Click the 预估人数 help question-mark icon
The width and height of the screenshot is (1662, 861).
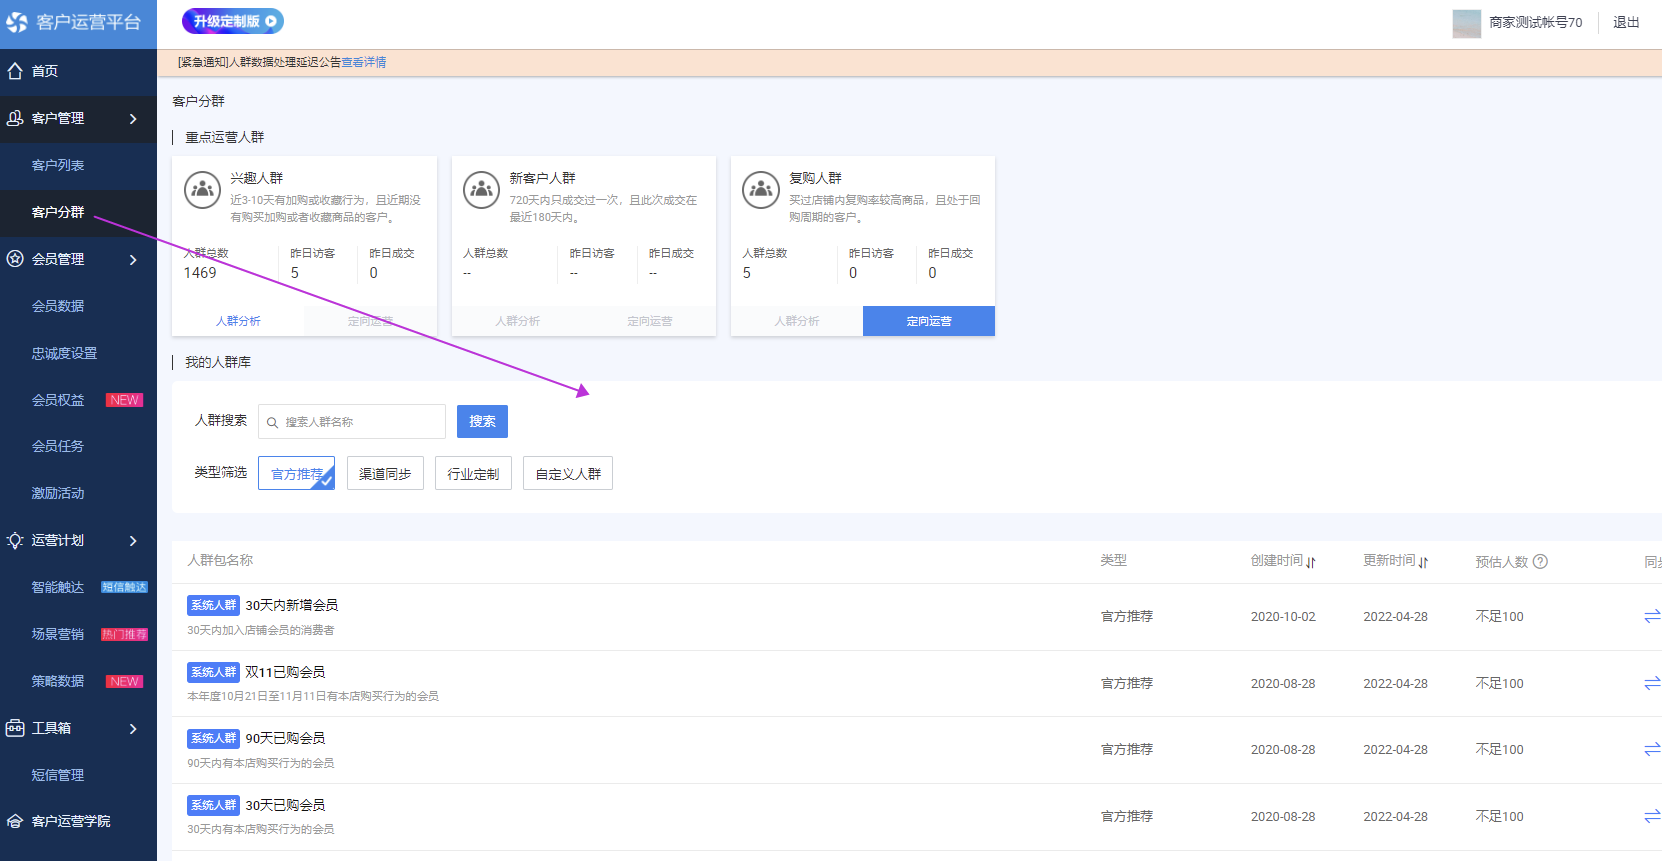coord(1540,561)
